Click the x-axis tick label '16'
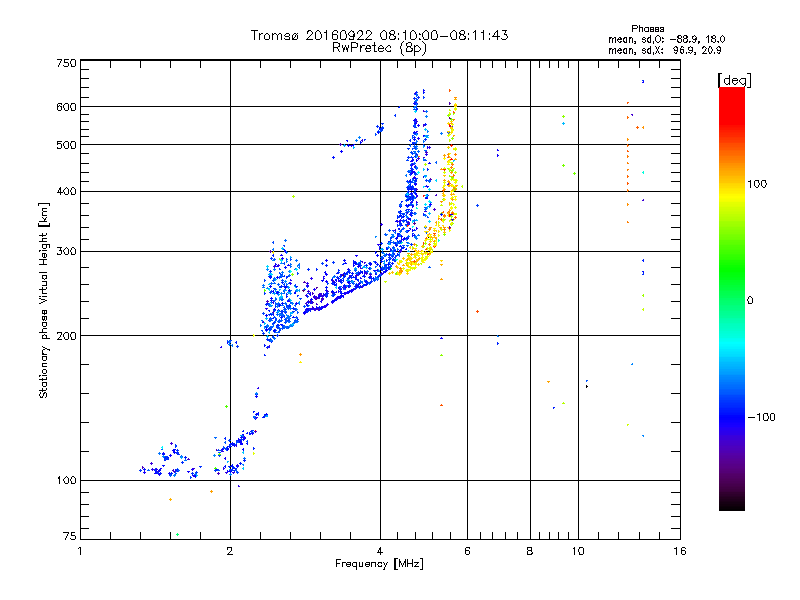Image resolution: width=800 pixels, height=600 pixels. pos(680,551)
